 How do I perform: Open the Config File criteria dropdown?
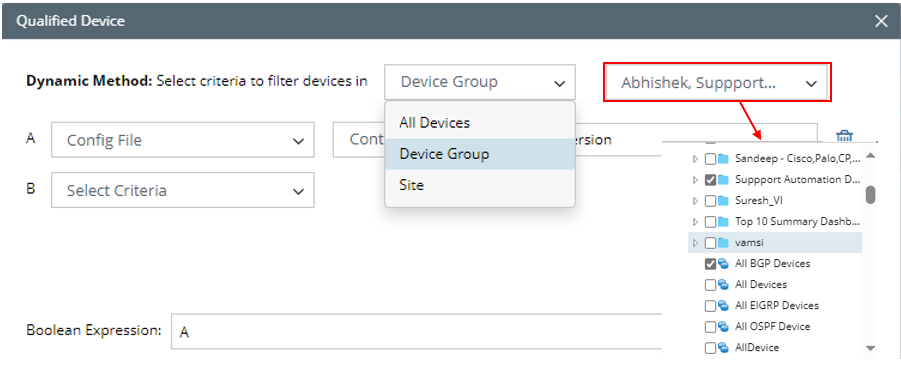point(183,140)
